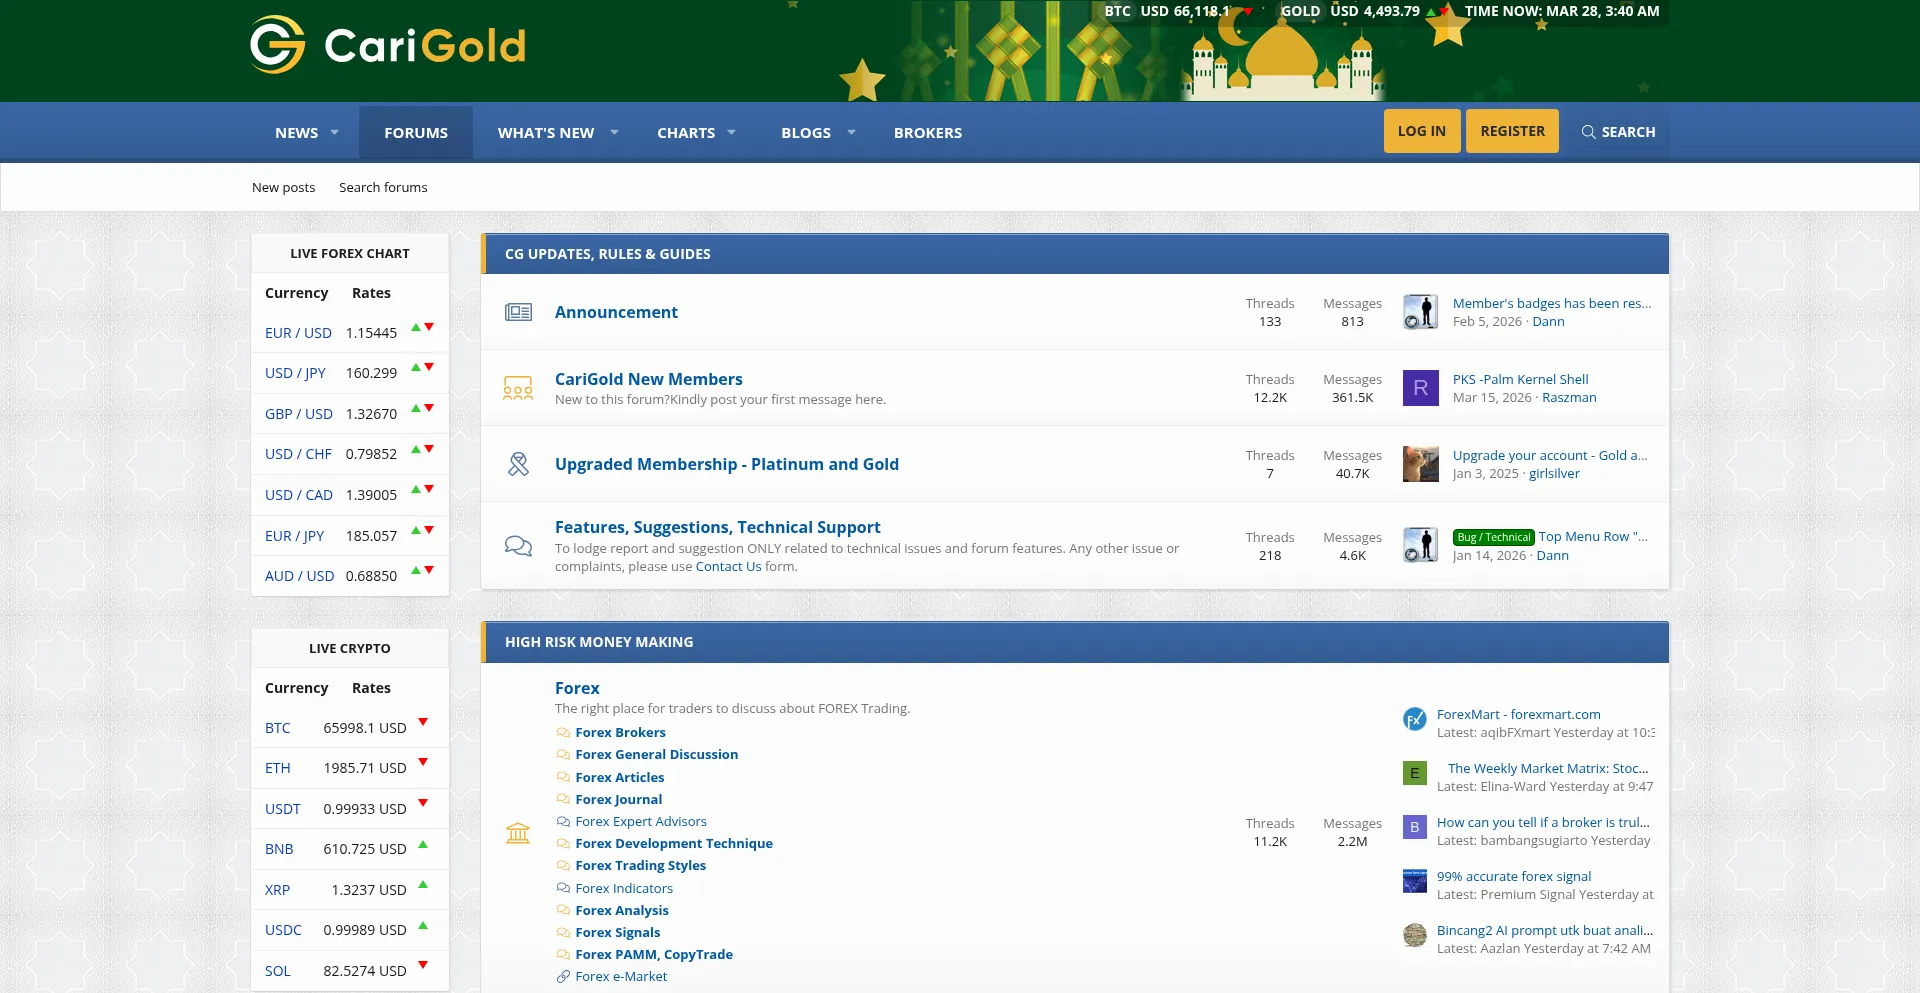Follow the Contact Us link
1920x993 pixels.
pos(728,566)
